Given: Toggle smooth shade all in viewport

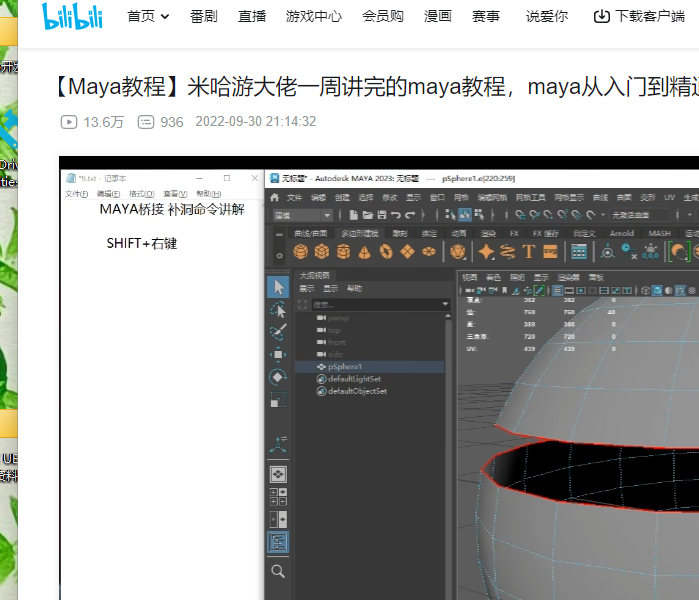Looking at the screenshot, I should point(657,291).
